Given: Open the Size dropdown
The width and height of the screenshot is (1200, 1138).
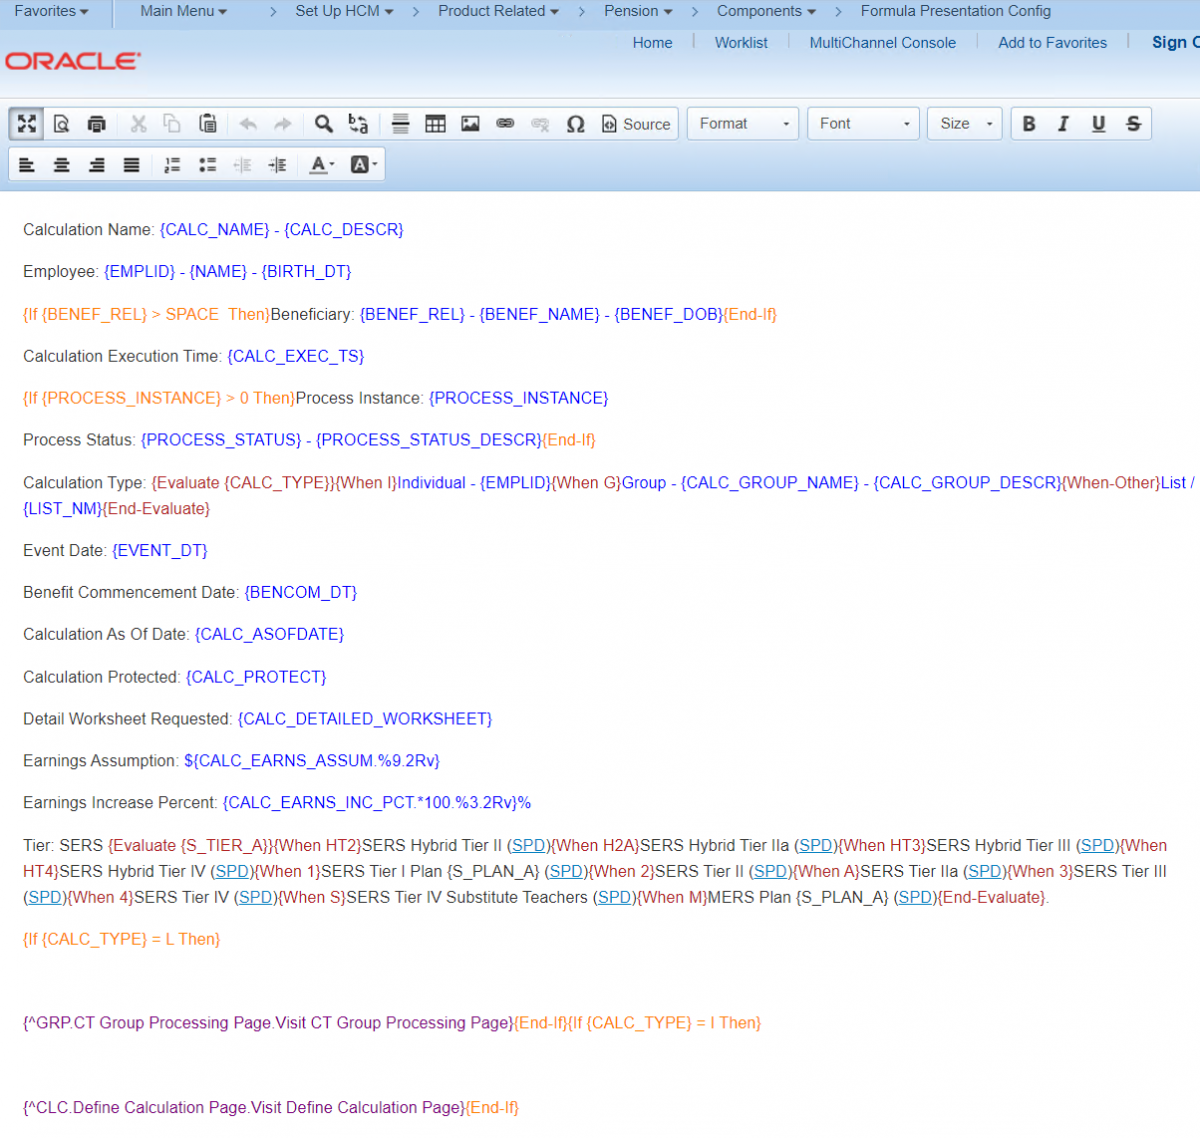Looking at the screenshot, I should pos(965,124).
